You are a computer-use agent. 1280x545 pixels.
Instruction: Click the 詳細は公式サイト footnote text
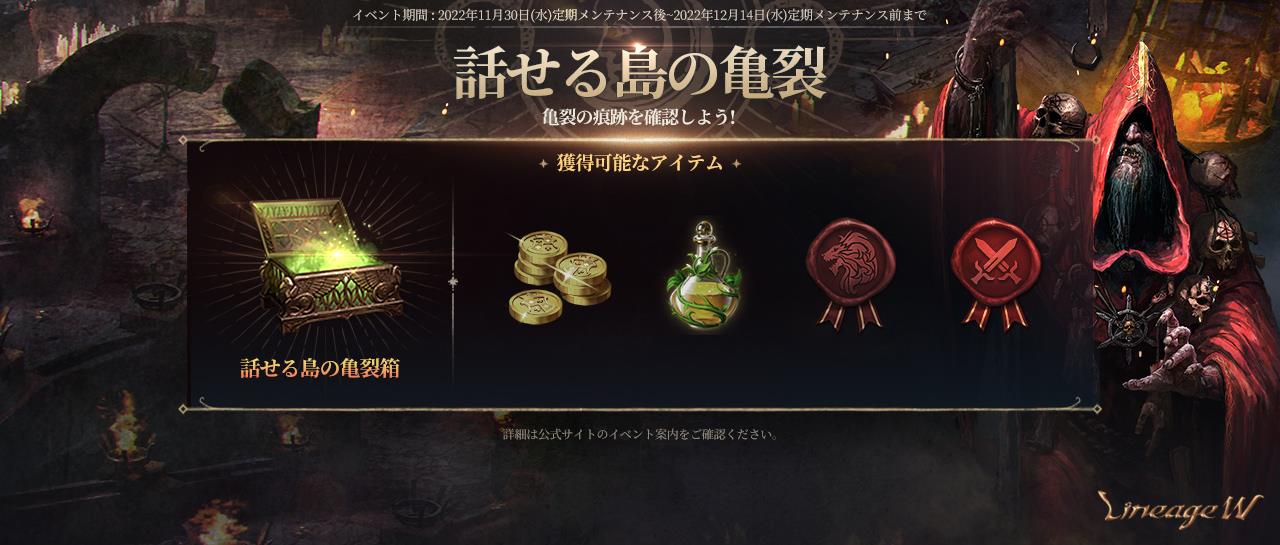[x=640, y=435]
